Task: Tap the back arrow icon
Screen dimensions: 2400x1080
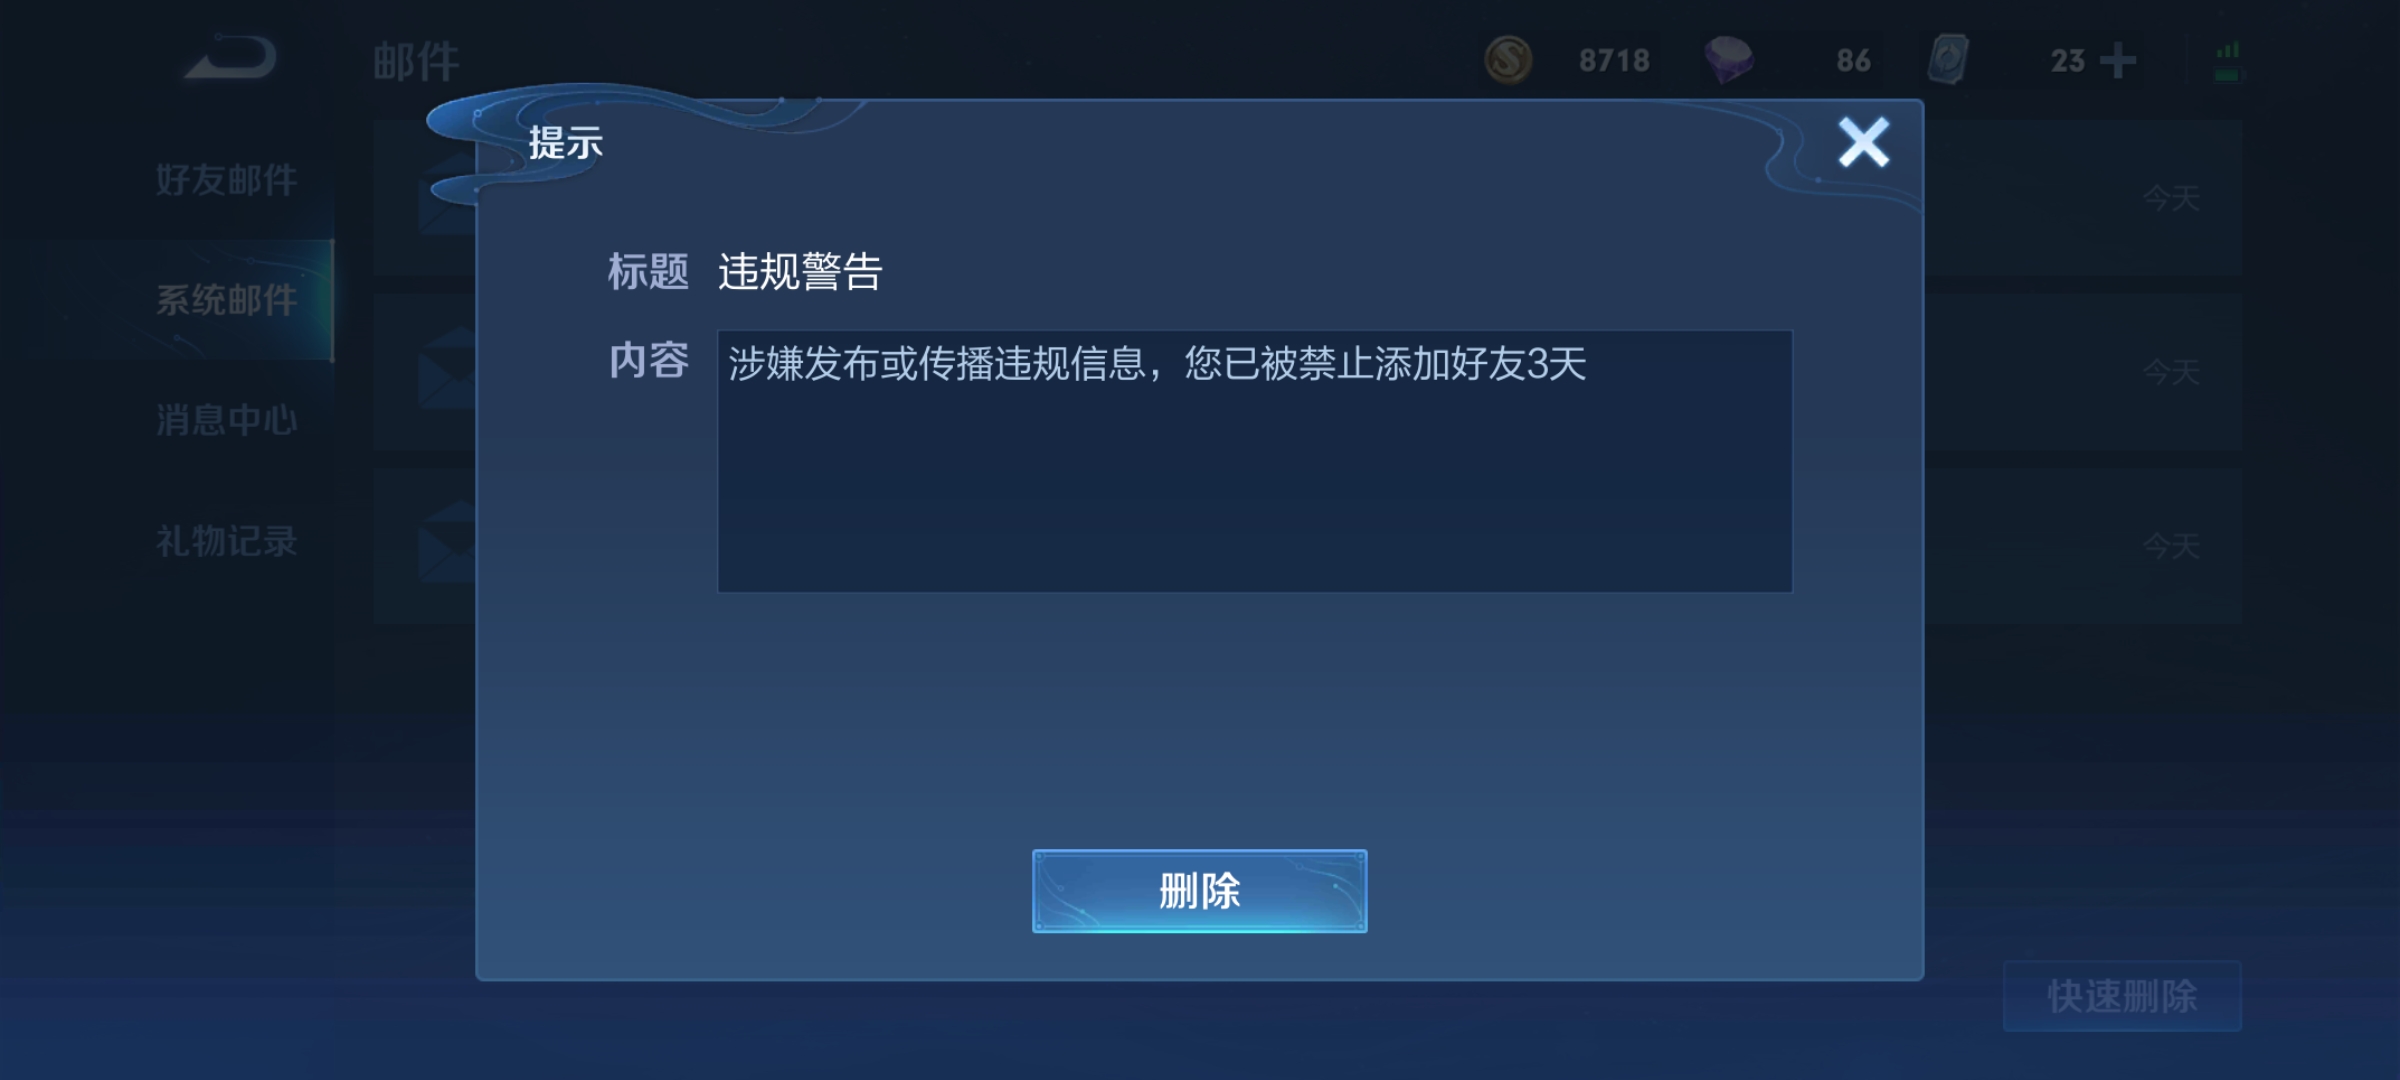Action: point(231,57)
